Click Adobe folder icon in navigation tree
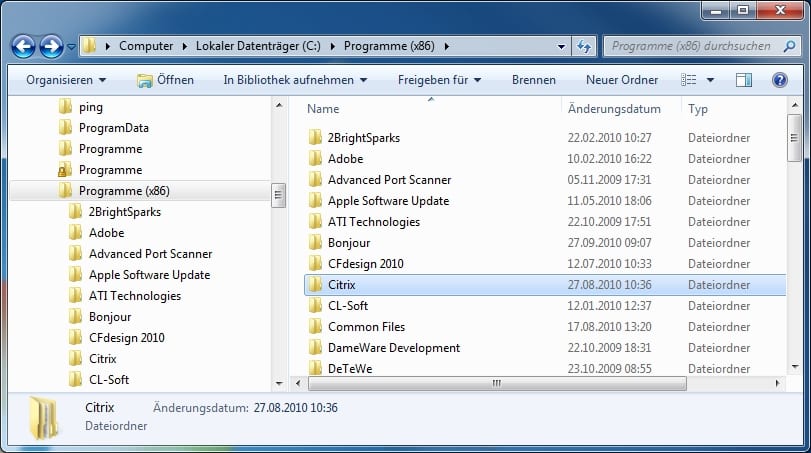 tap(76, 233)
